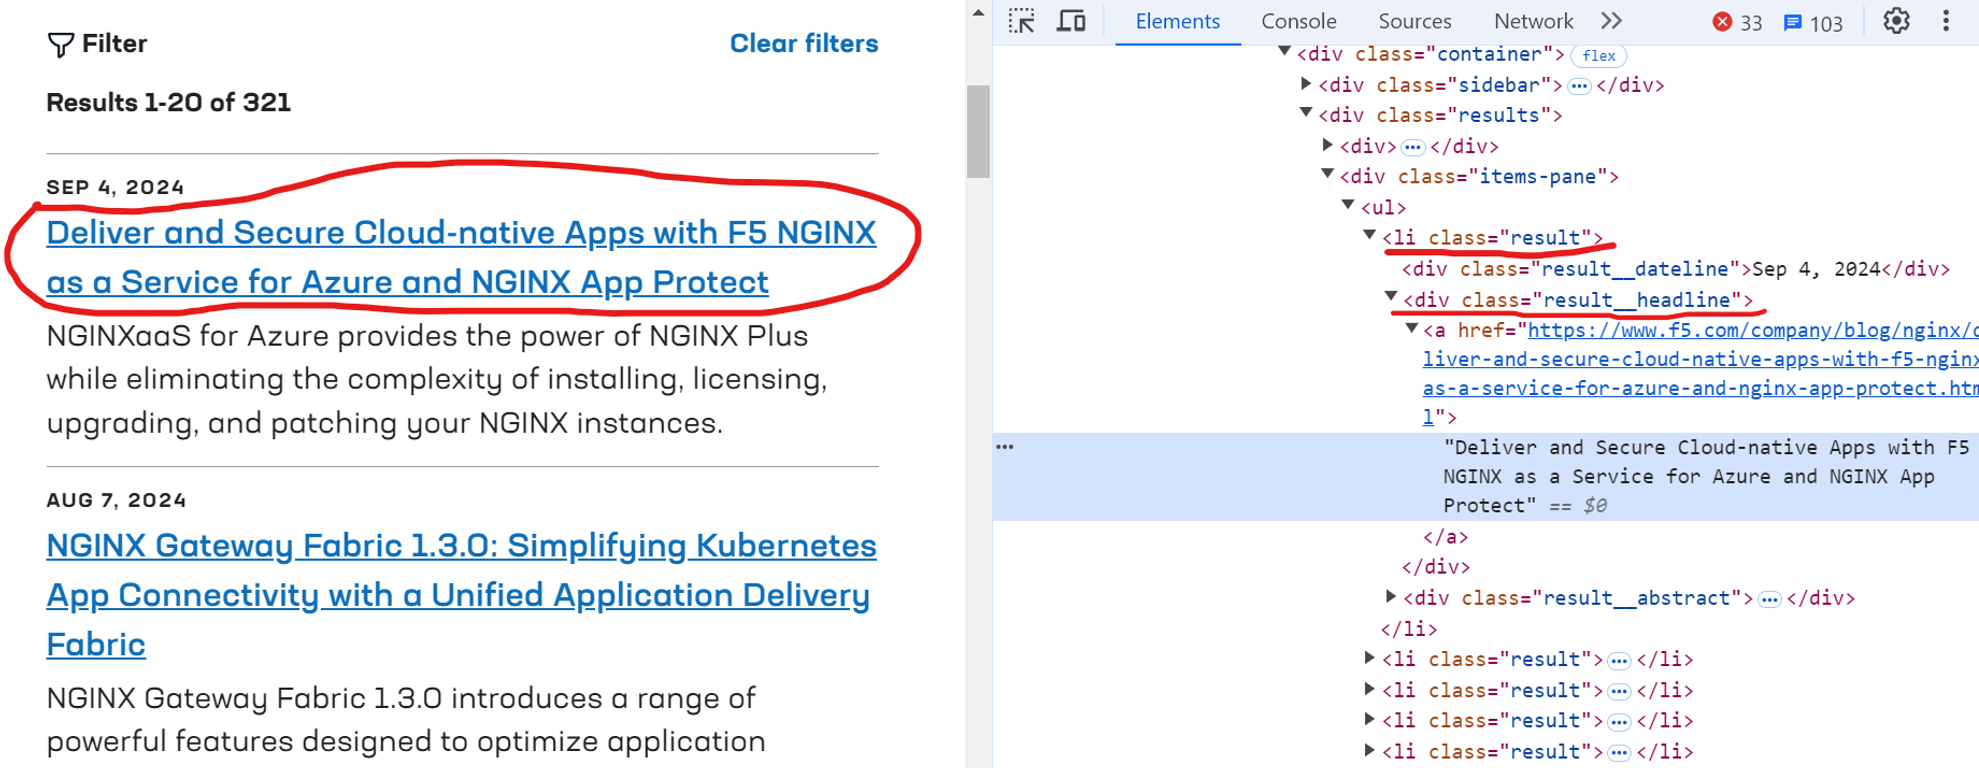Click the blue messages count 103
This screenshot has width=1979, height=768.
click(x=1814, y=23)
